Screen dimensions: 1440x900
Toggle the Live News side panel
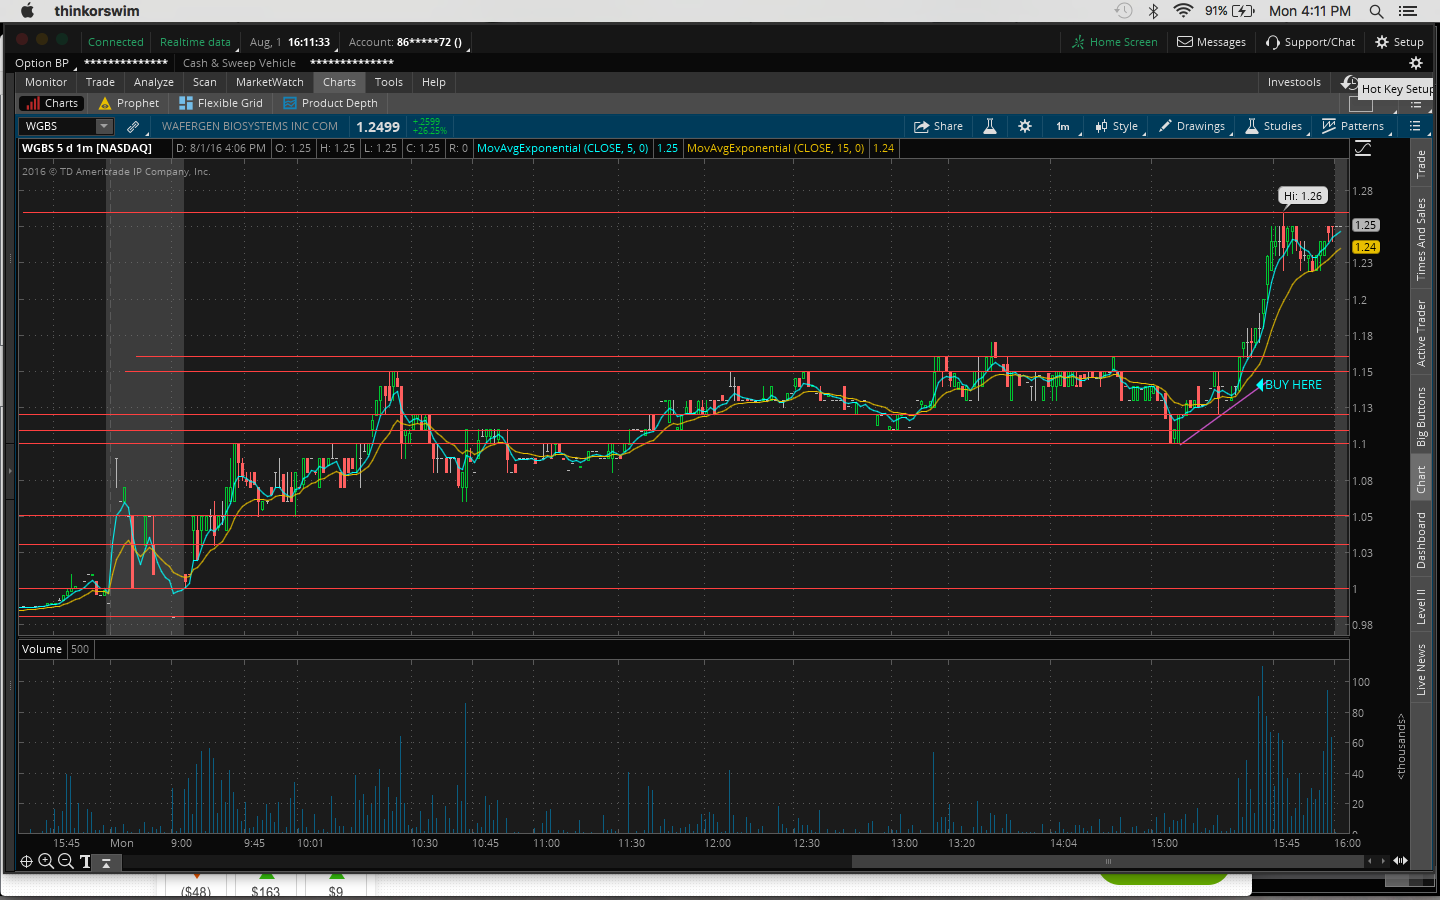point(1421,669)
